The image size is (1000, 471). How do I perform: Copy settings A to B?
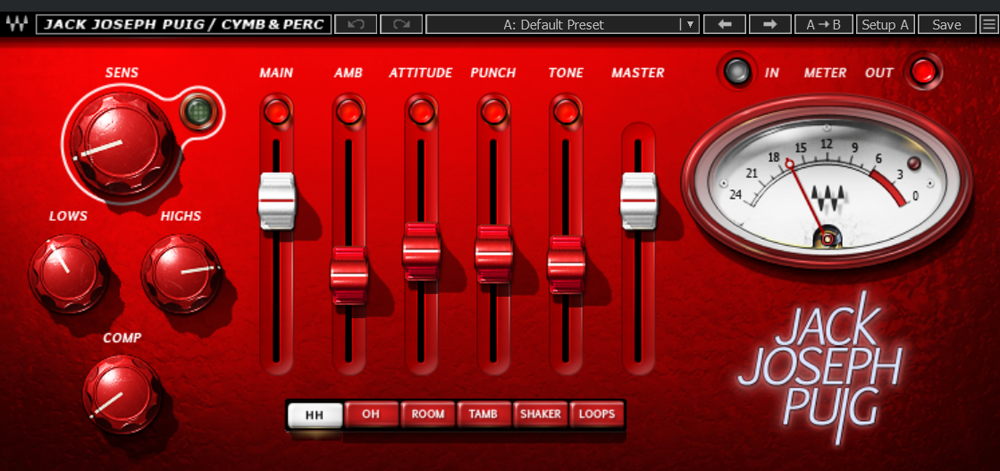pos(823,25)
